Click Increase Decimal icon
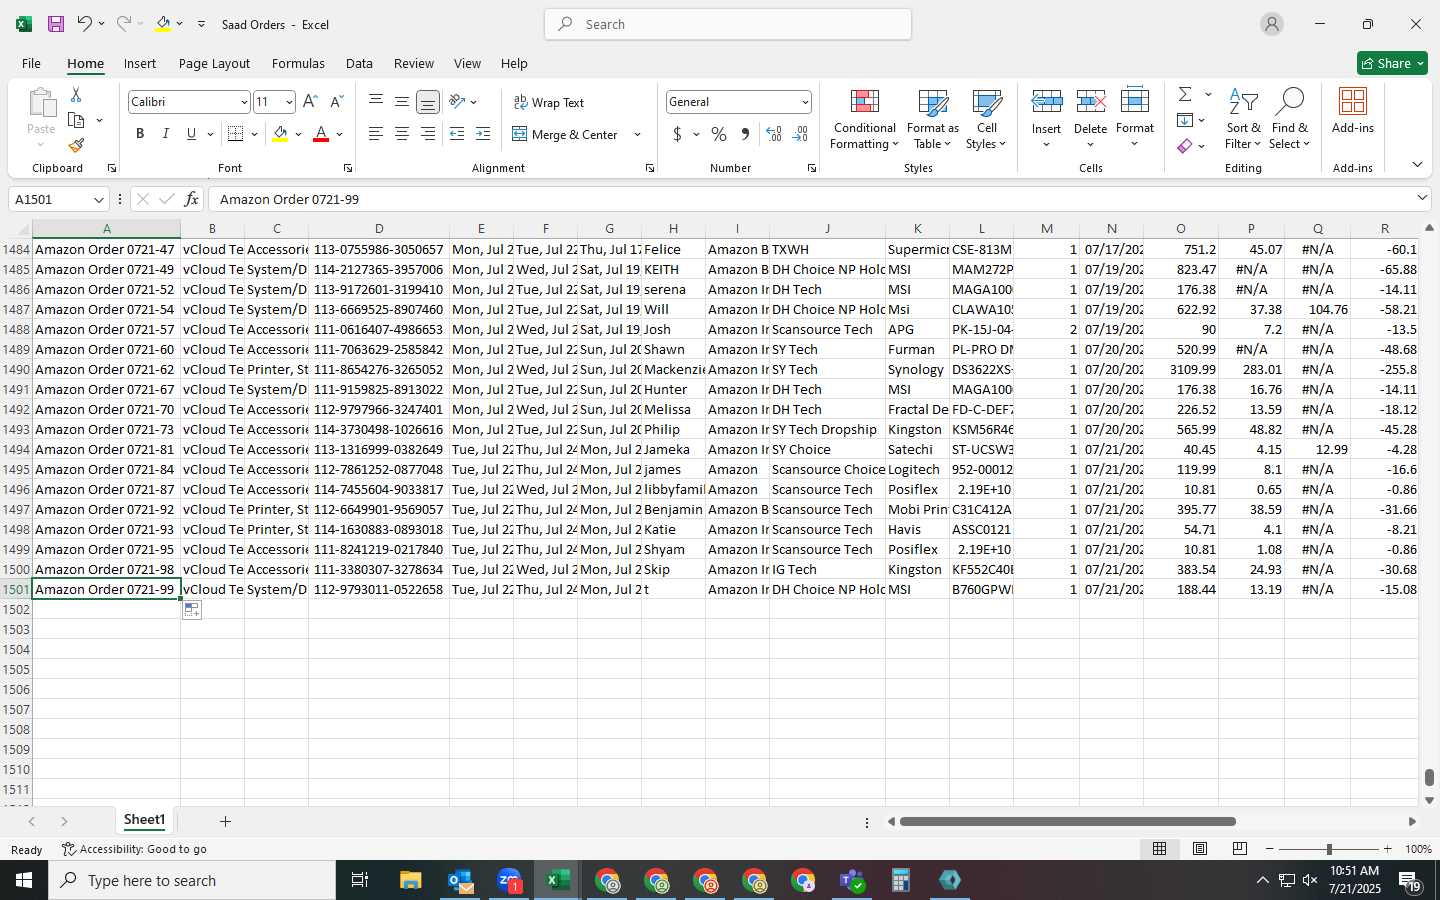Screen dimensions: 1440x900 pyautogui.click(x=773, y=134)
